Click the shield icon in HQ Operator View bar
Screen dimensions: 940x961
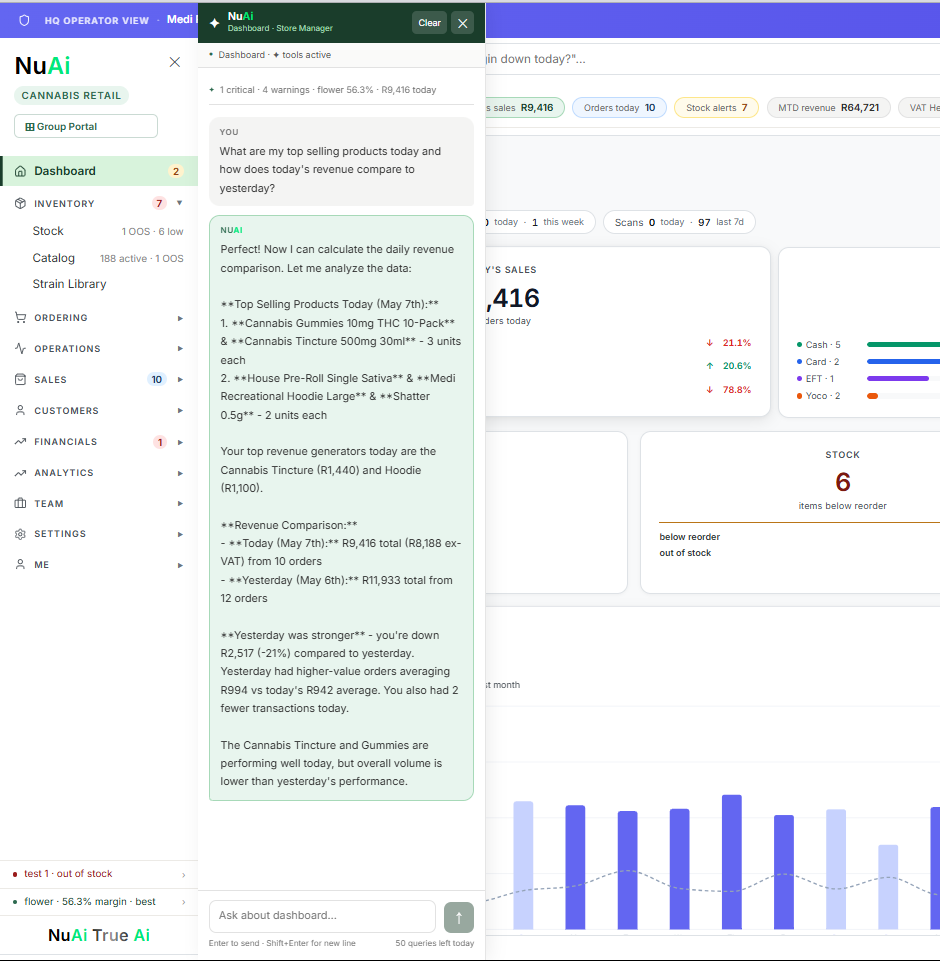(x=24, y=20)
